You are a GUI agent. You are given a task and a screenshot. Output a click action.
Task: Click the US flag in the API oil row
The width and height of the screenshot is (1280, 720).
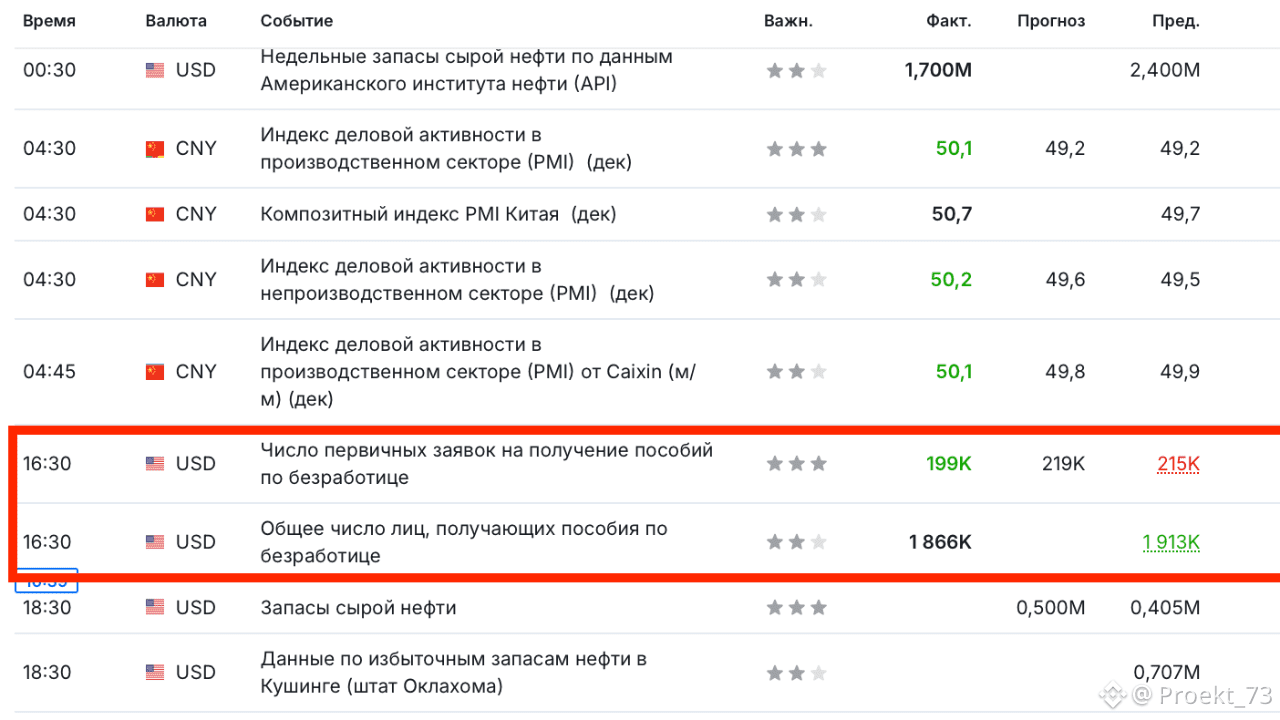coord(155,70)
